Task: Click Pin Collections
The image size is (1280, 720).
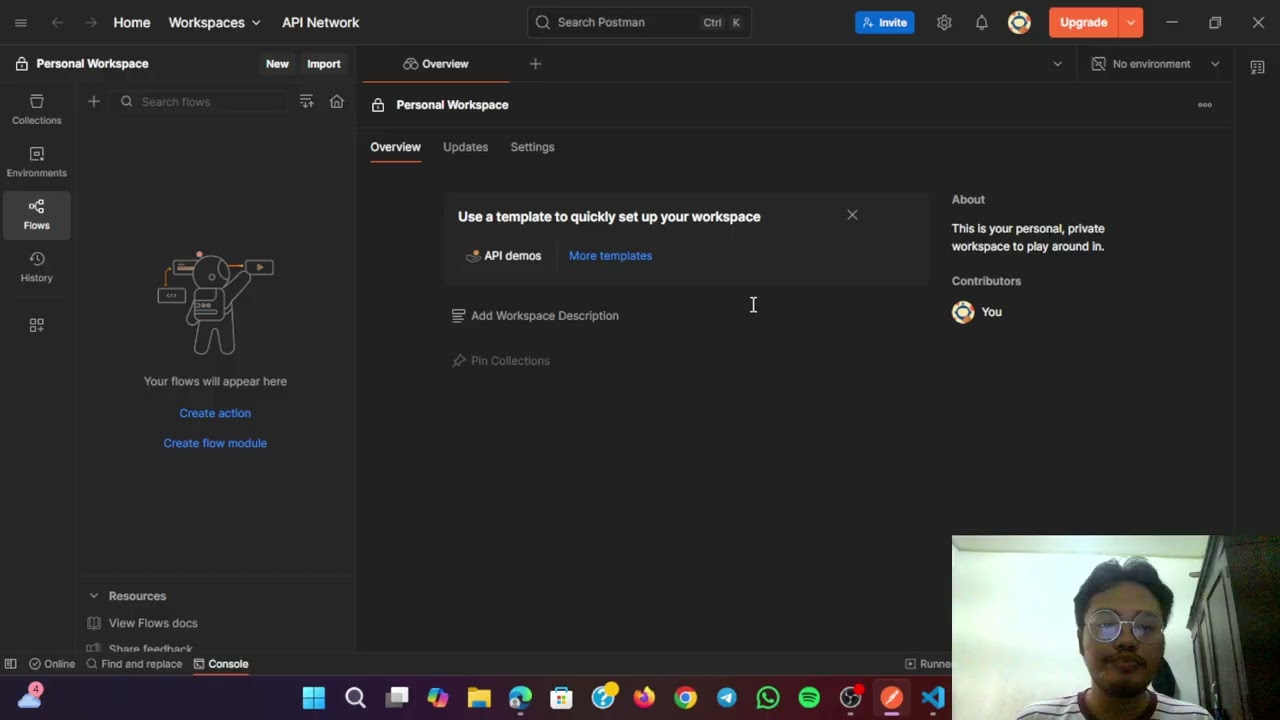Action: pyautogui.click(x=500, y=361)
